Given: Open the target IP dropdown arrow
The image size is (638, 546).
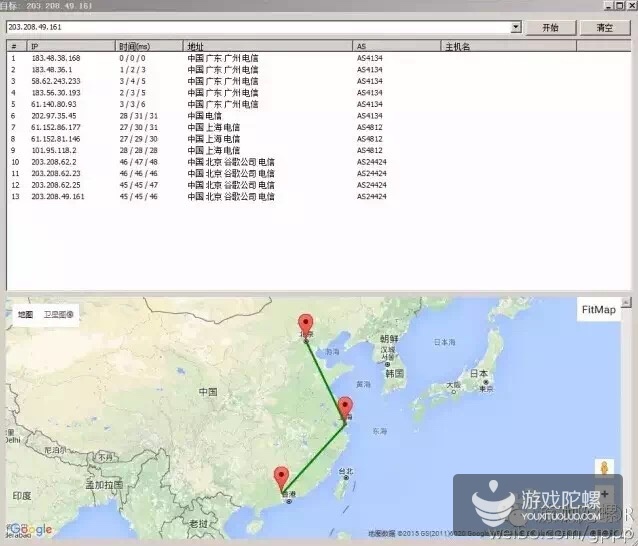Looking at the screenshot, I should tap(516, 28).
